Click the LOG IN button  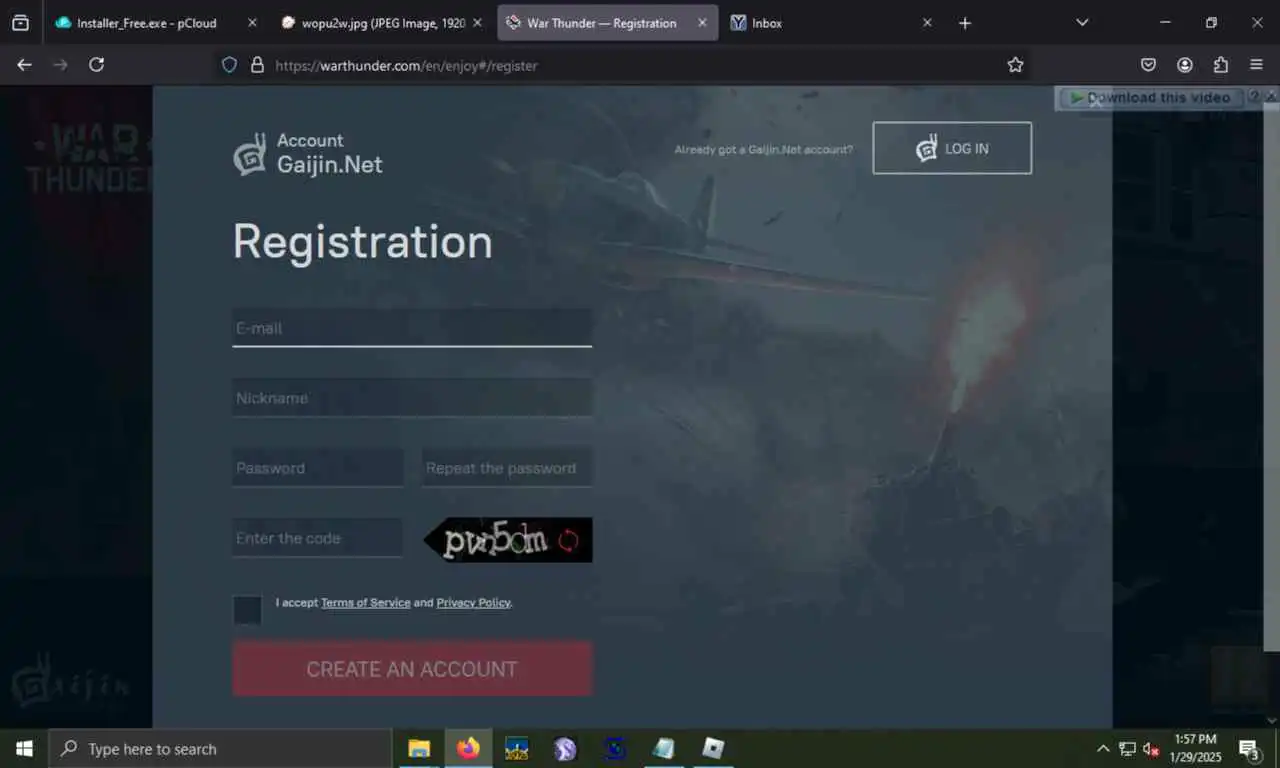[x=952, y=148]
